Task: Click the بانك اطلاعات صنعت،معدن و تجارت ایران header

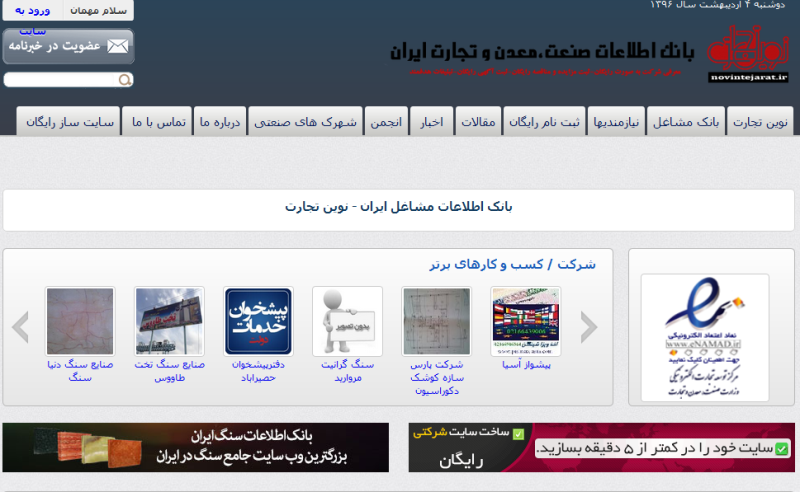Action: [542, 52]
